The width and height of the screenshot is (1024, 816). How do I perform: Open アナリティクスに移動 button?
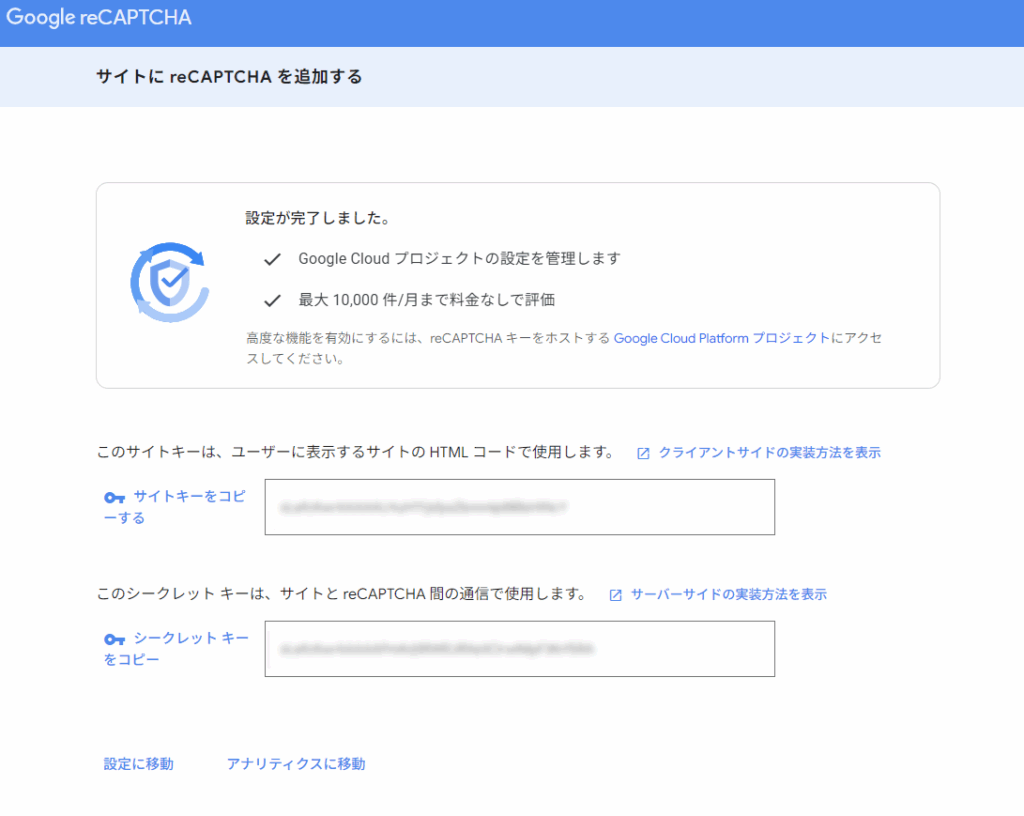tap(296, 764)
